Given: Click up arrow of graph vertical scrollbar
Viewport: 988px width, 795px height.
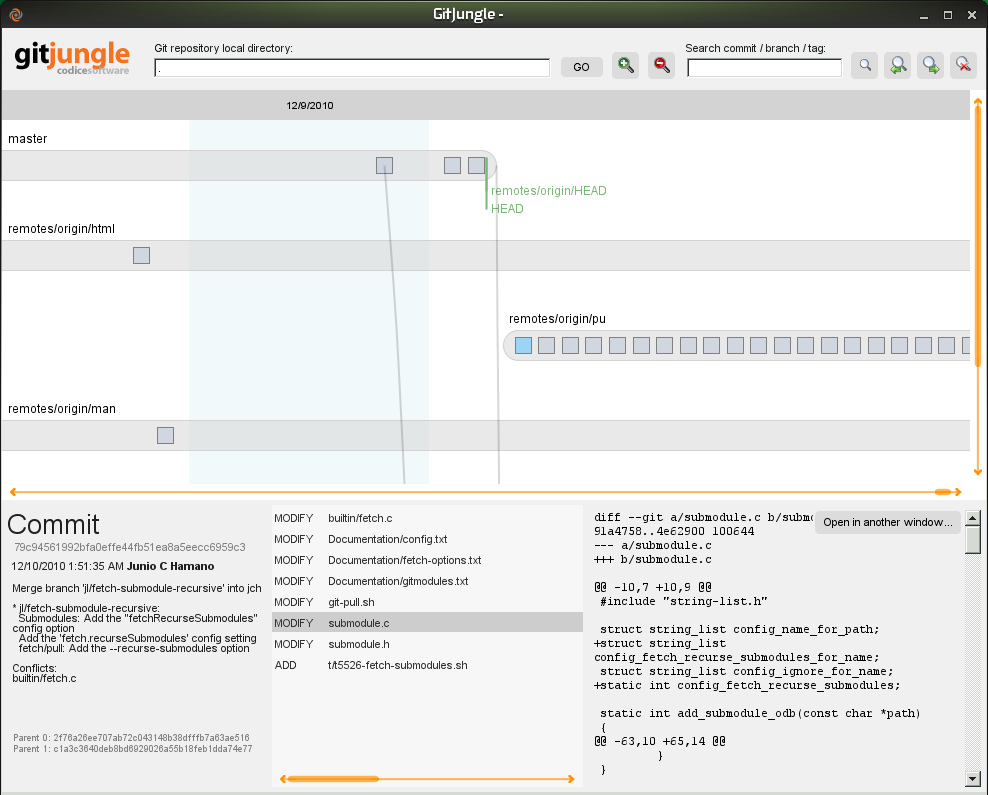Looking at the screenshot, I should (x=978, y=101).
